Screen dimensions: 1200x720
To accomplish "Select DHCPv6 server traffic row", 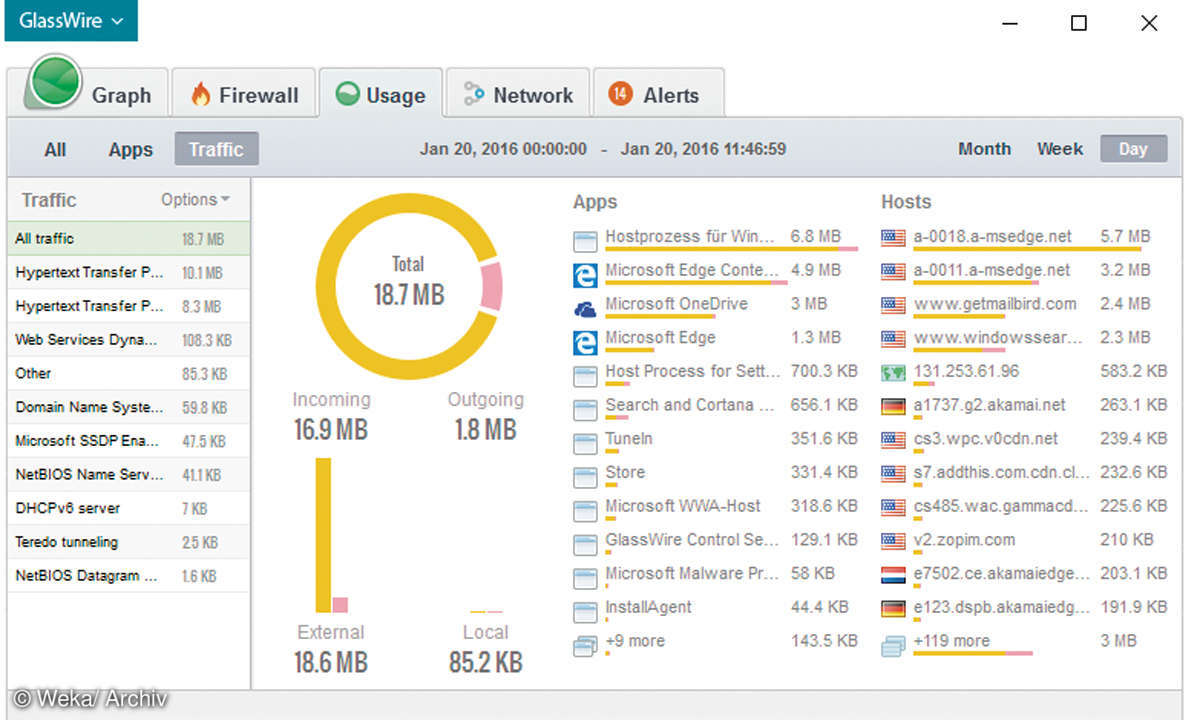I will pyautogui.click(x=129, y=508).
